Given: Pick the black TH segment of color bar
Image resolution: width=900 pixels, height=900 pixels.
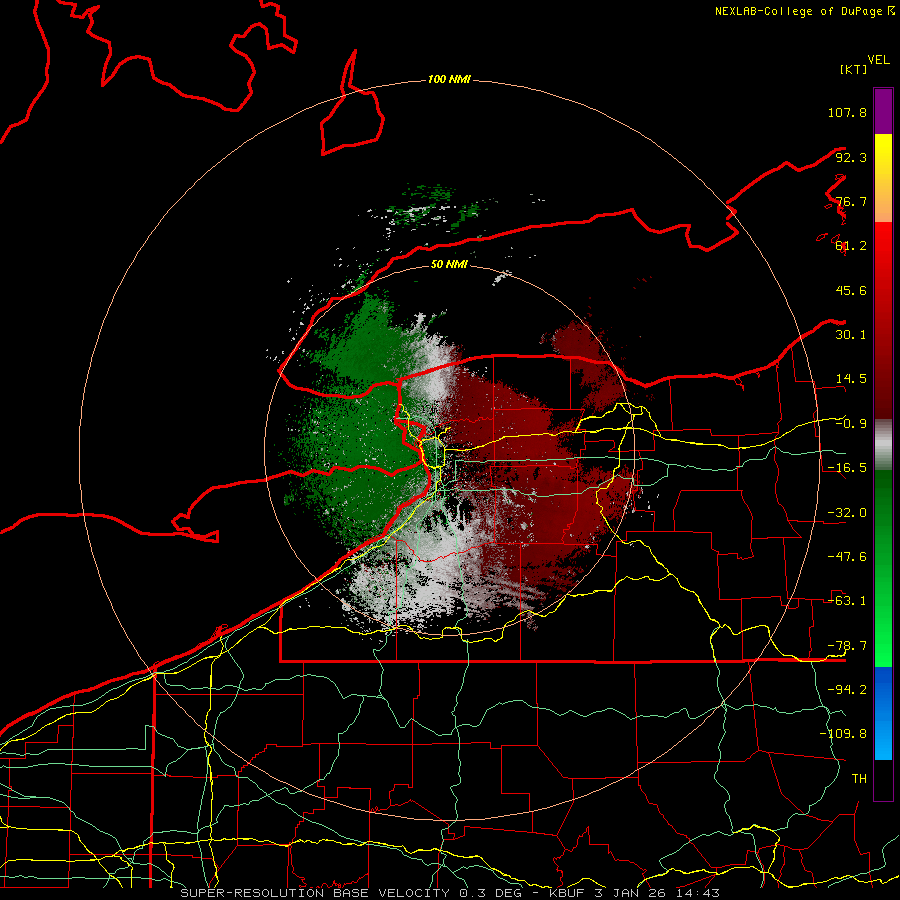Looking at the screenshot, I should point(883,779).
